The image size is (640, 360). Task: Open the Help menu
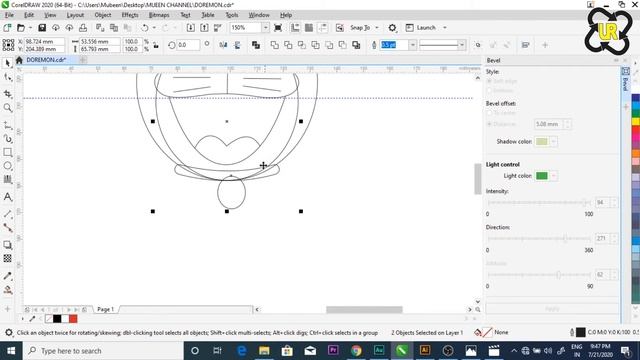[286, 15]
